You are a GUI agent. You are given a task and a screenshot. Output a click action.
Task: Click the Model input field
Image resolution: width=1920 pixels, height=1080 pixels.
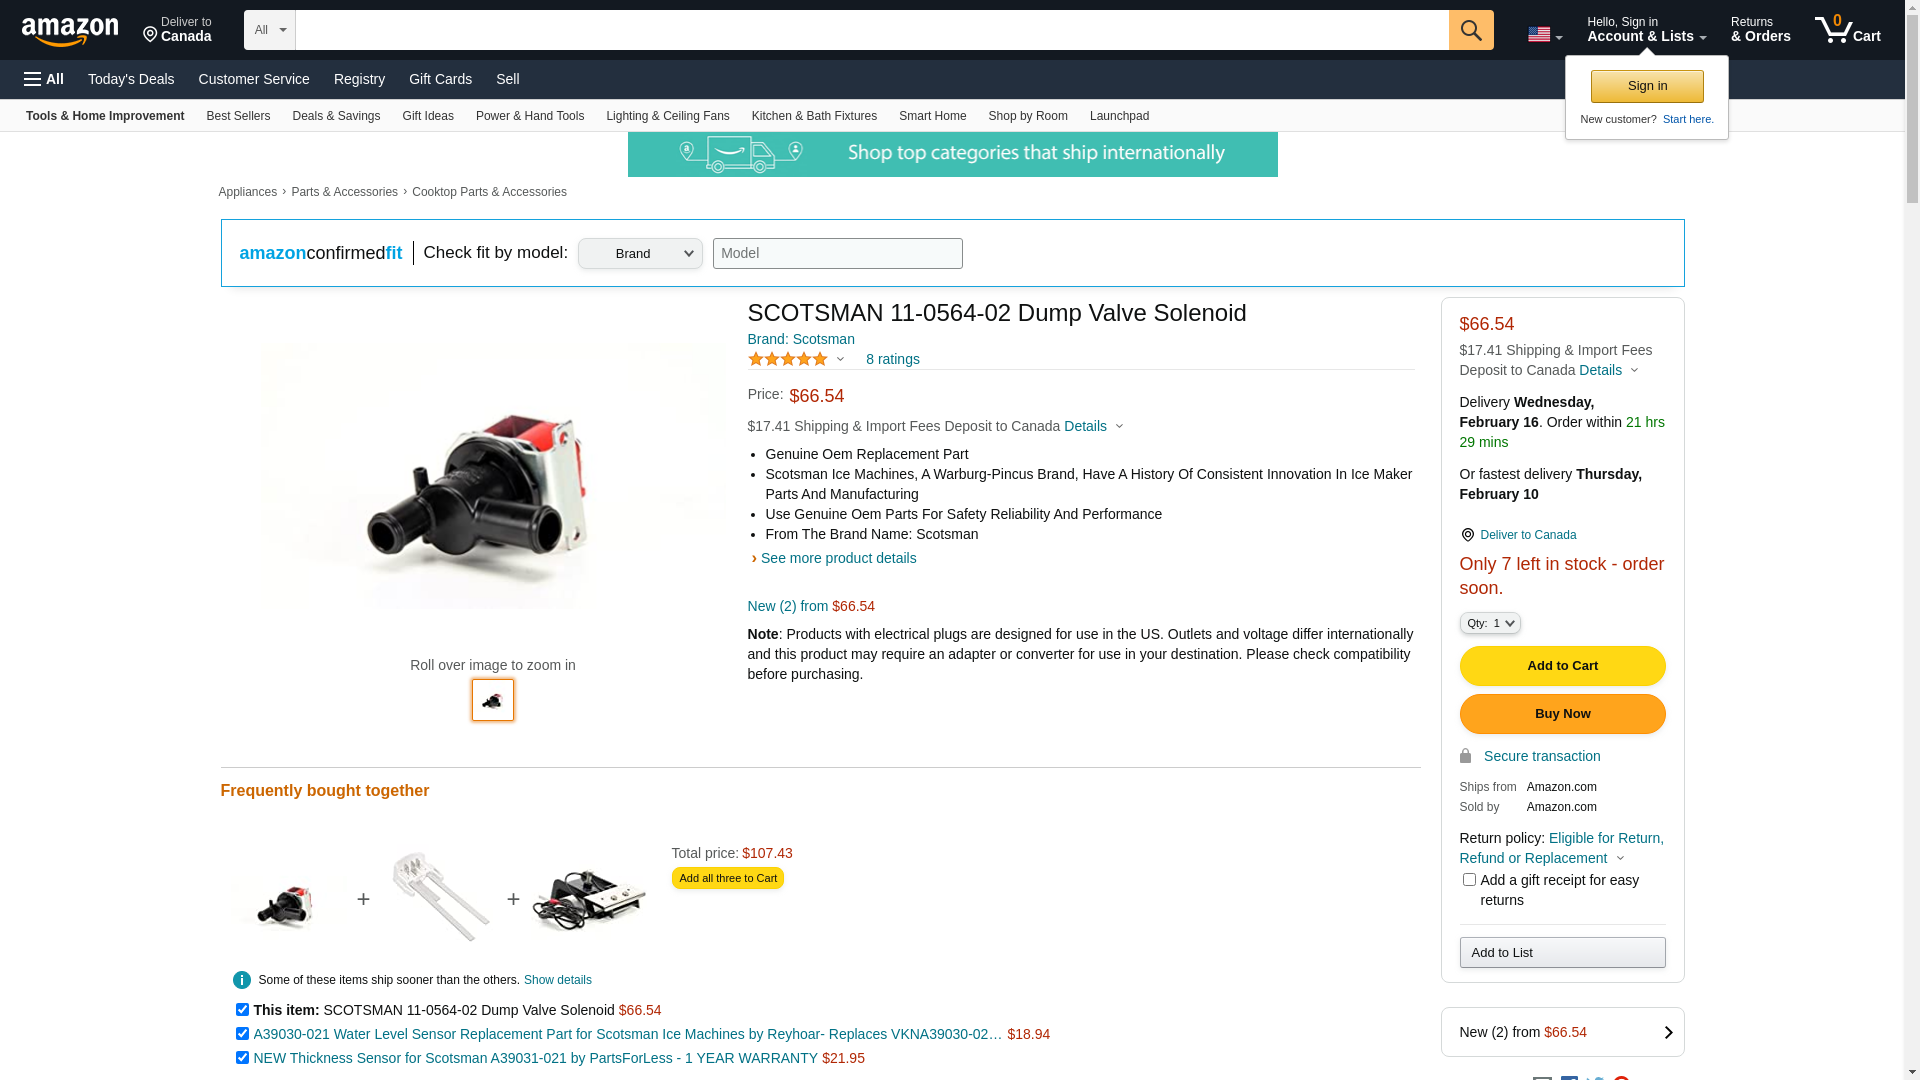837,253
